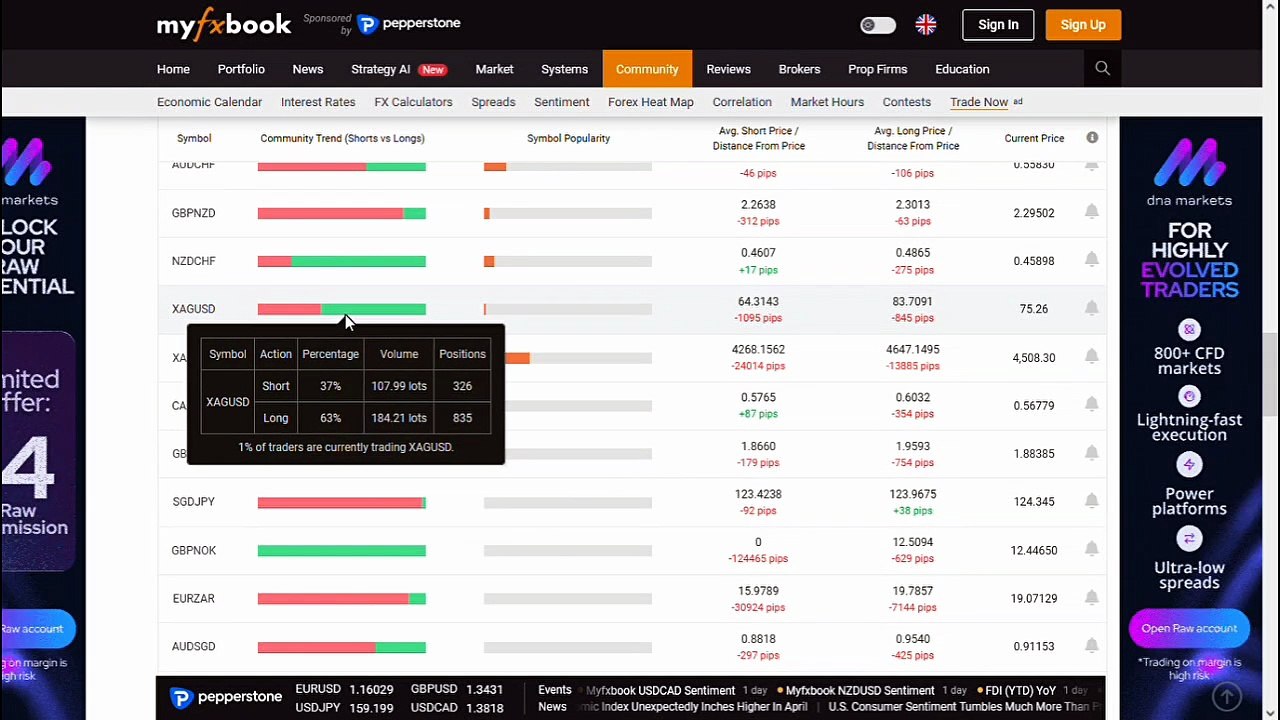Open the Brokers menu
The height and width of the screenshot is (720, 1280).
(799, 69)
